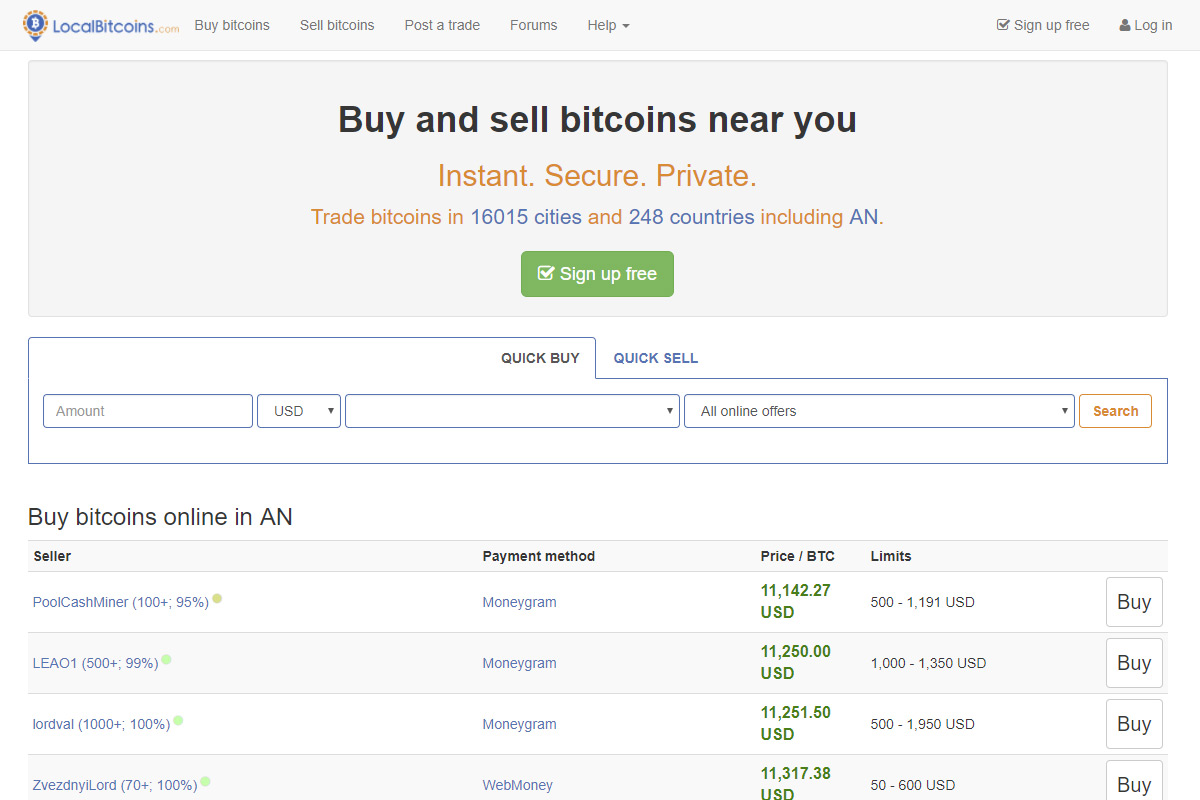This screenshot has height=800, width=1200.
Task: Click Moneygram in lordval row
Action: tap(519, 724)
